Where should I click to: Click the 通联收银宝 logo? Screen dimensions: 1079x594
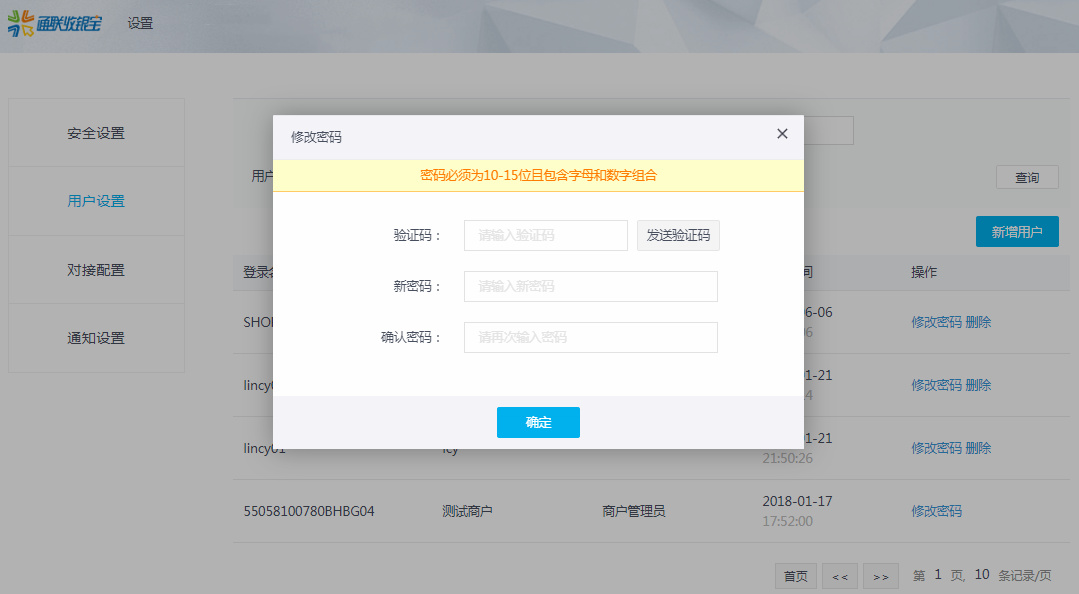tap(54, 23)
